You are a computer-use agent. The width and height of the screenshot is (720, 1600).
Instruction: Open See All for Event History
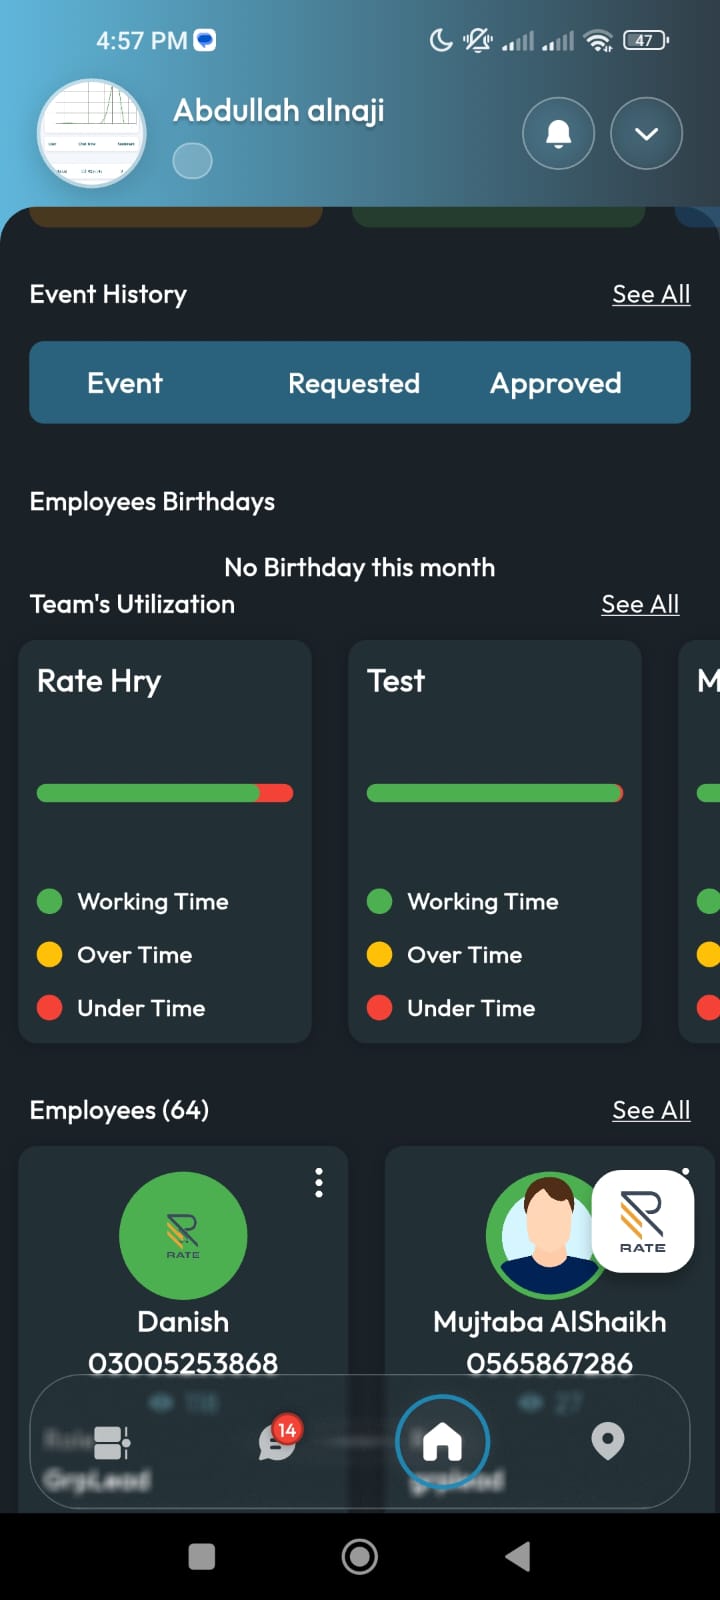click(651, 294)
